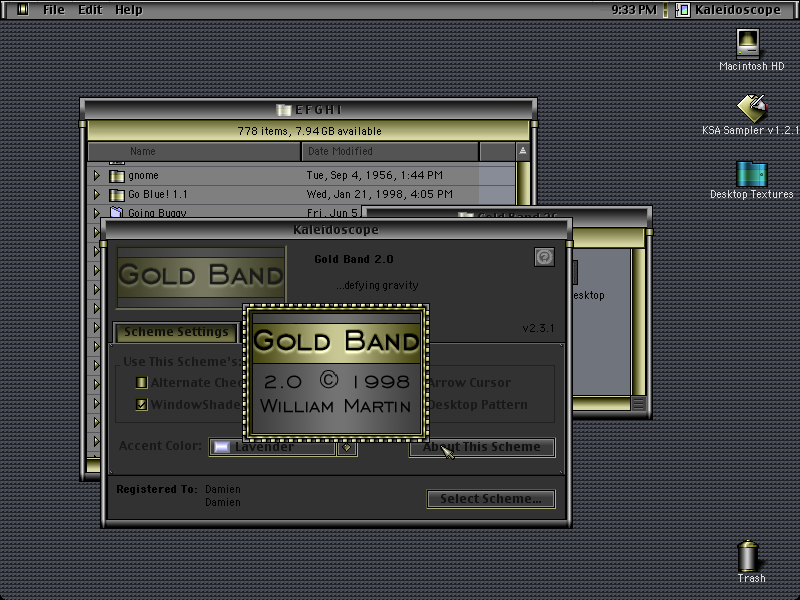Click the 'Gold Band 2.0' scheme name text
This screenshot has height=600, width=800.
click(354, 259)
